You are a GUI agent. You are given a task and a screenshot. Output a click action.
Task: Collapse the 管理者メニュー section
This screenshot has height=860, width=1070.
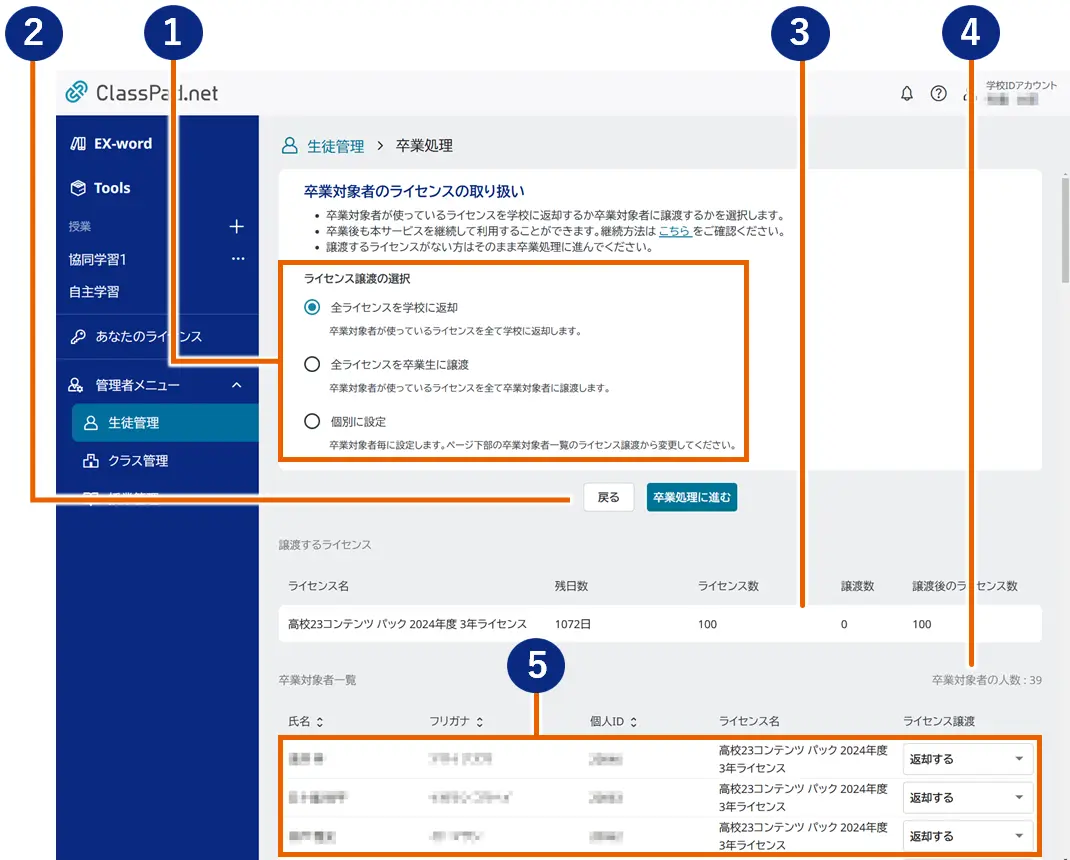coord(237,385)
